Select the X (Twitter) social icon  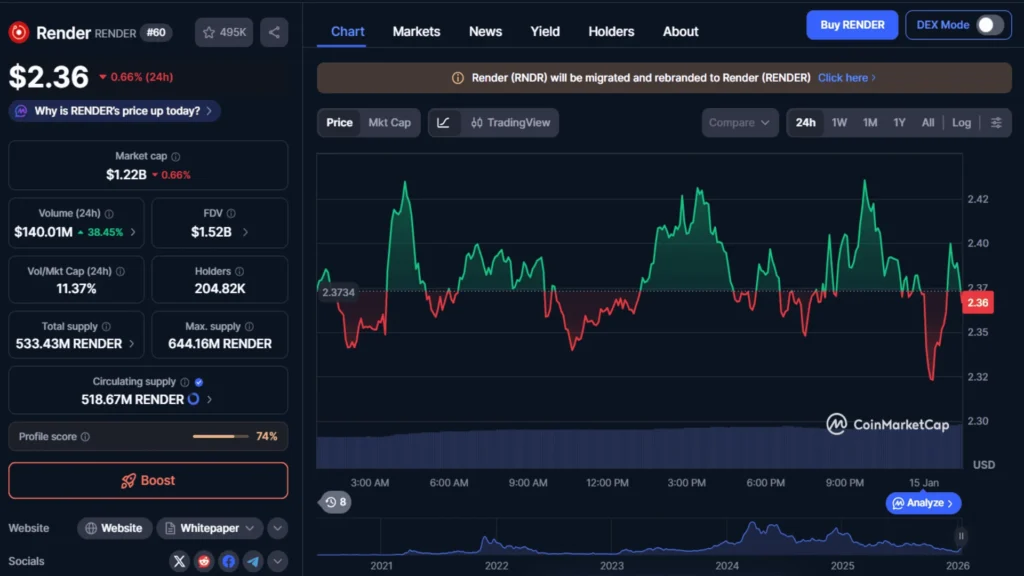179,561
